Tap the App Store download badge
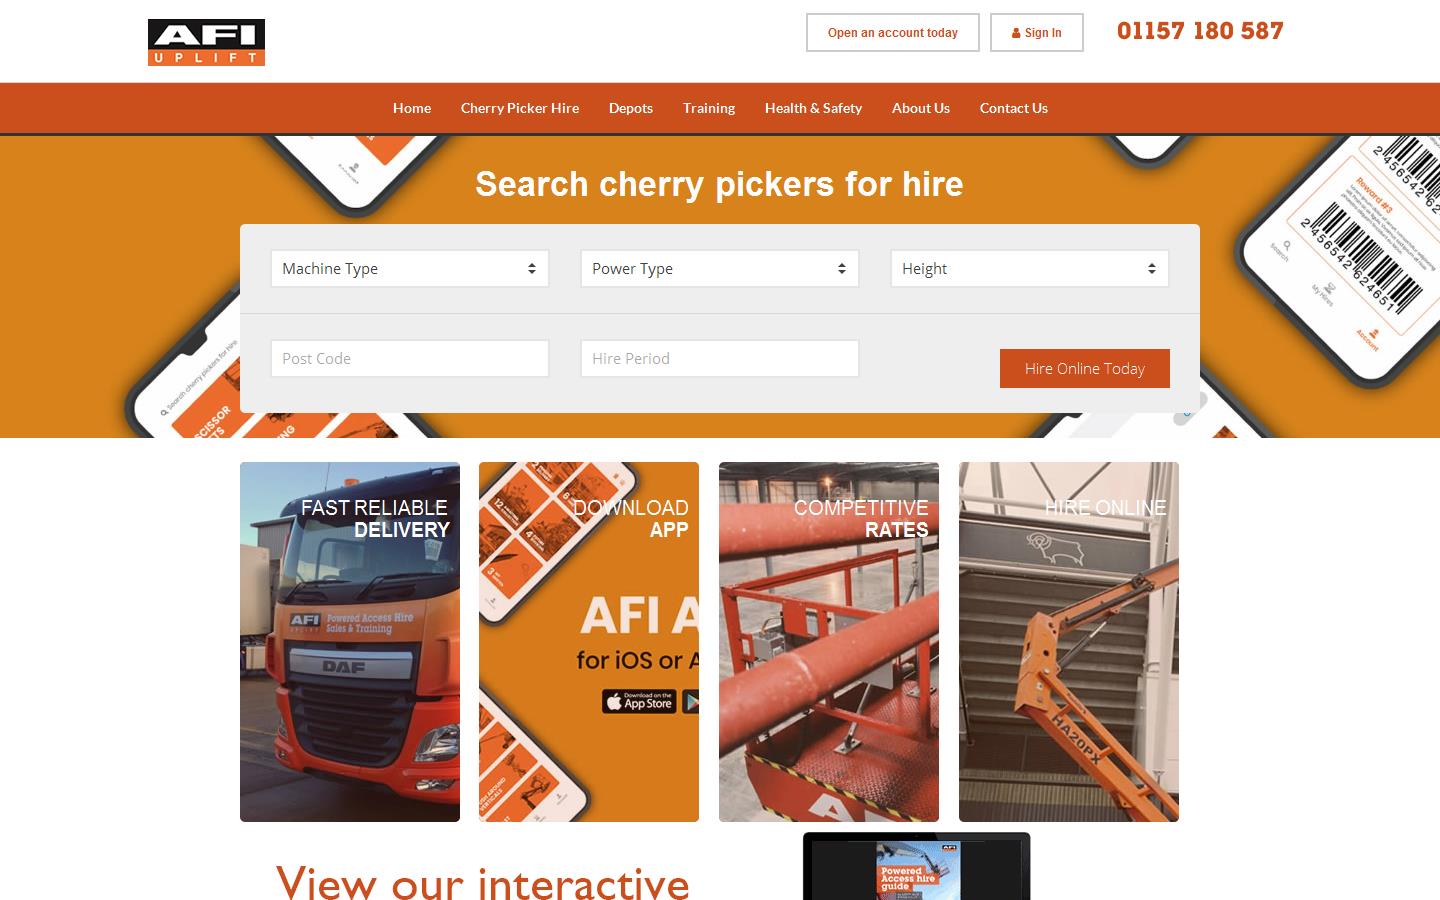 point(639,702)
